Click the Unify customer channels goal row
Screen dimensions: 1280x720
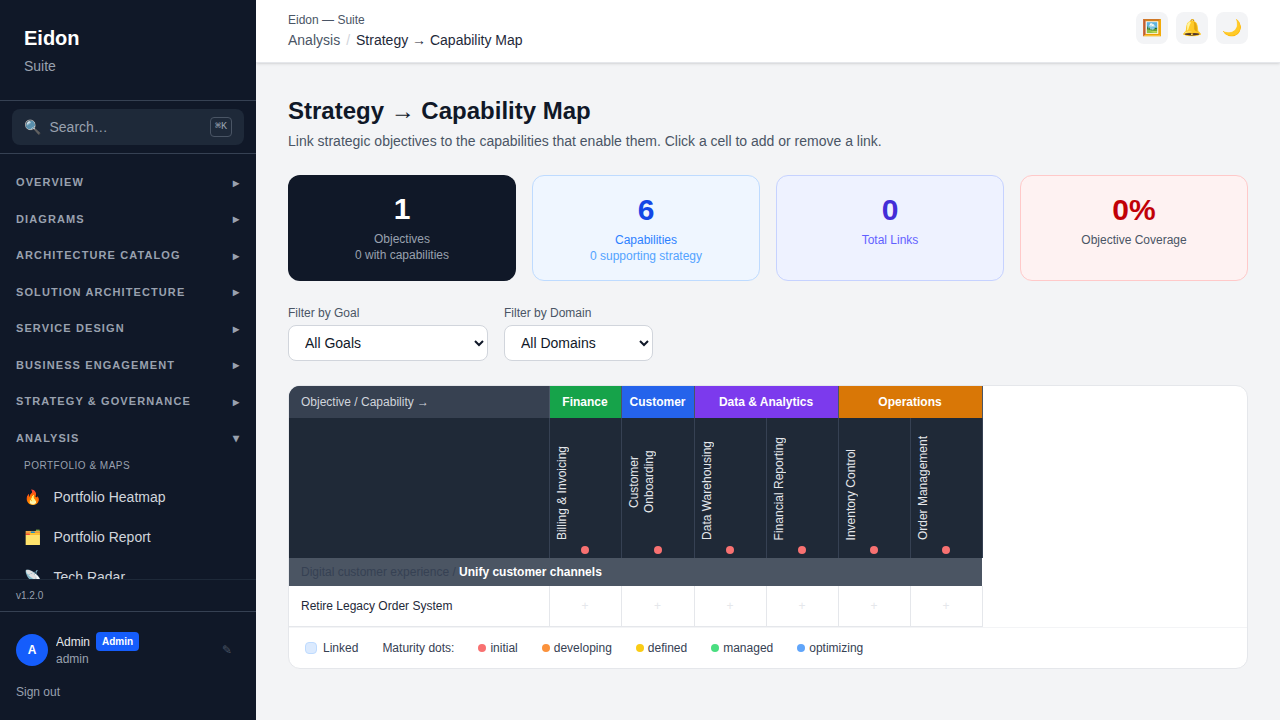[x=635, y=572]
